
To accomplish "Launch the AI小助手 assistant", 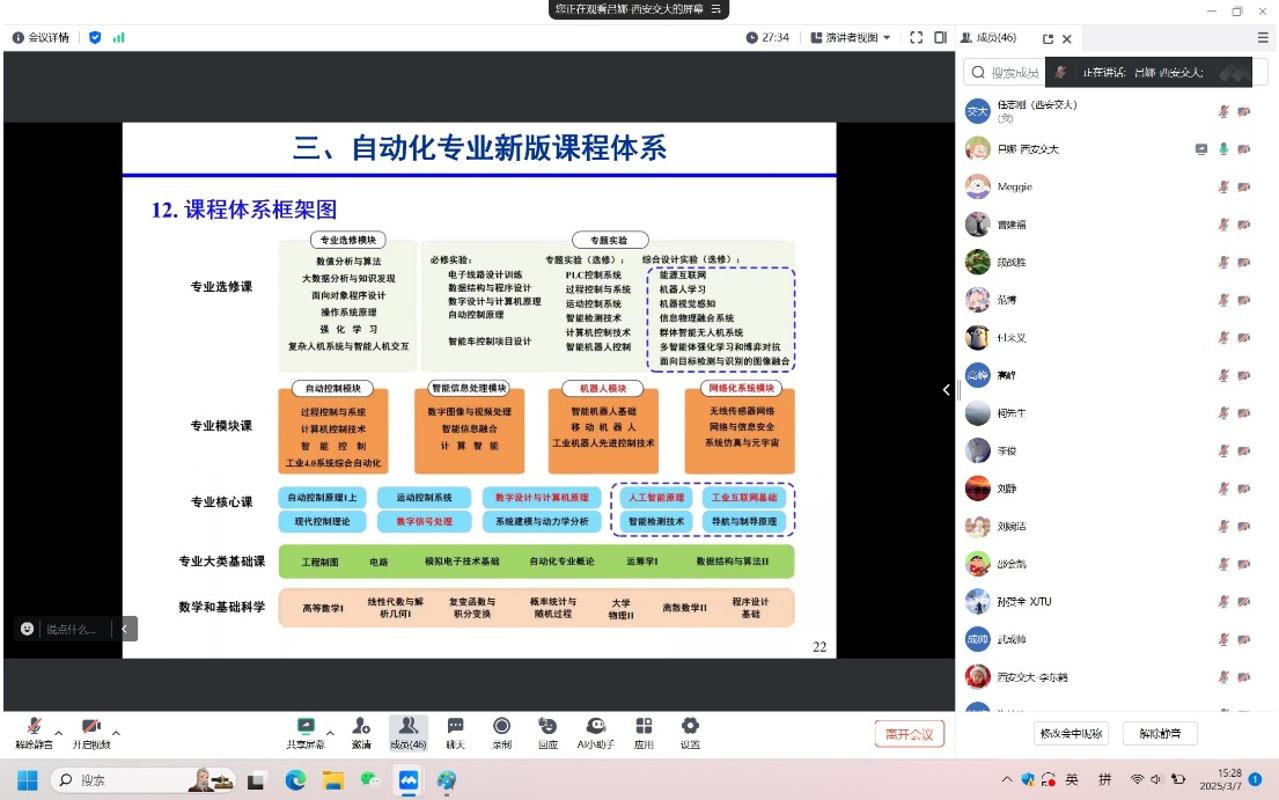I will (x=596, y=731).
